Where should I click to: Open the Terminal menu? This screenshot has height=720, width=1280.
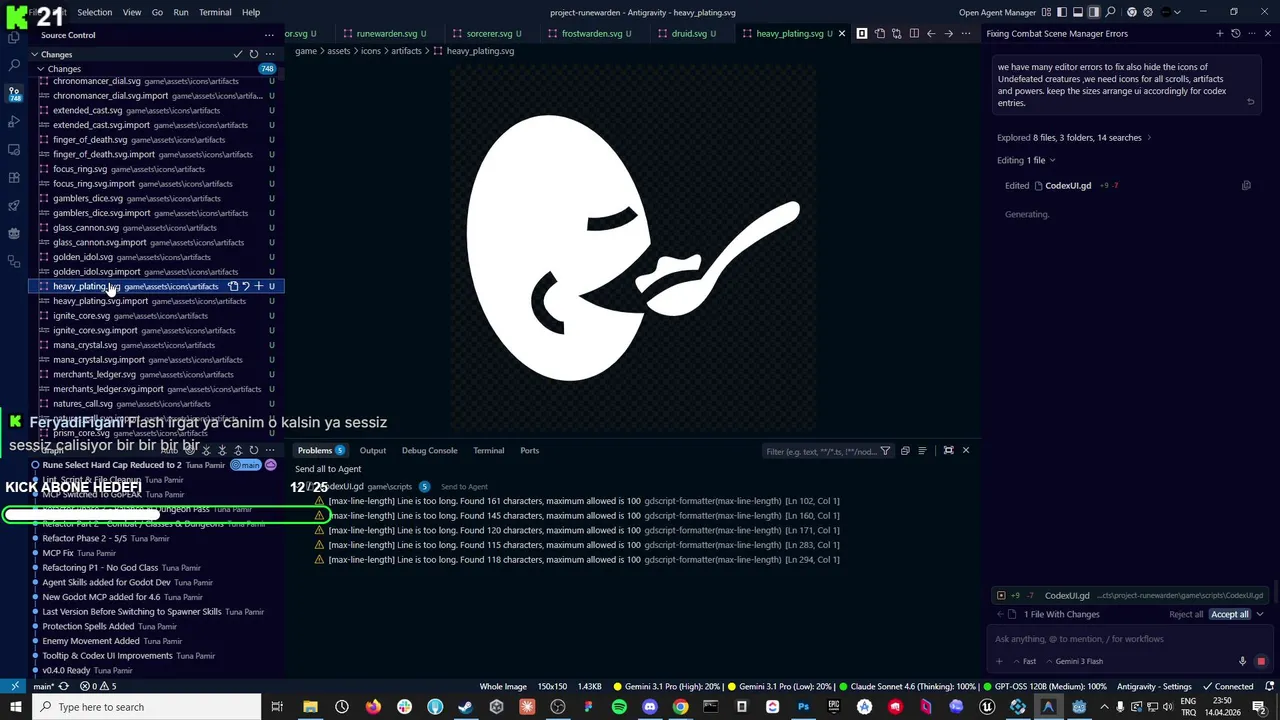coord(215,12)
